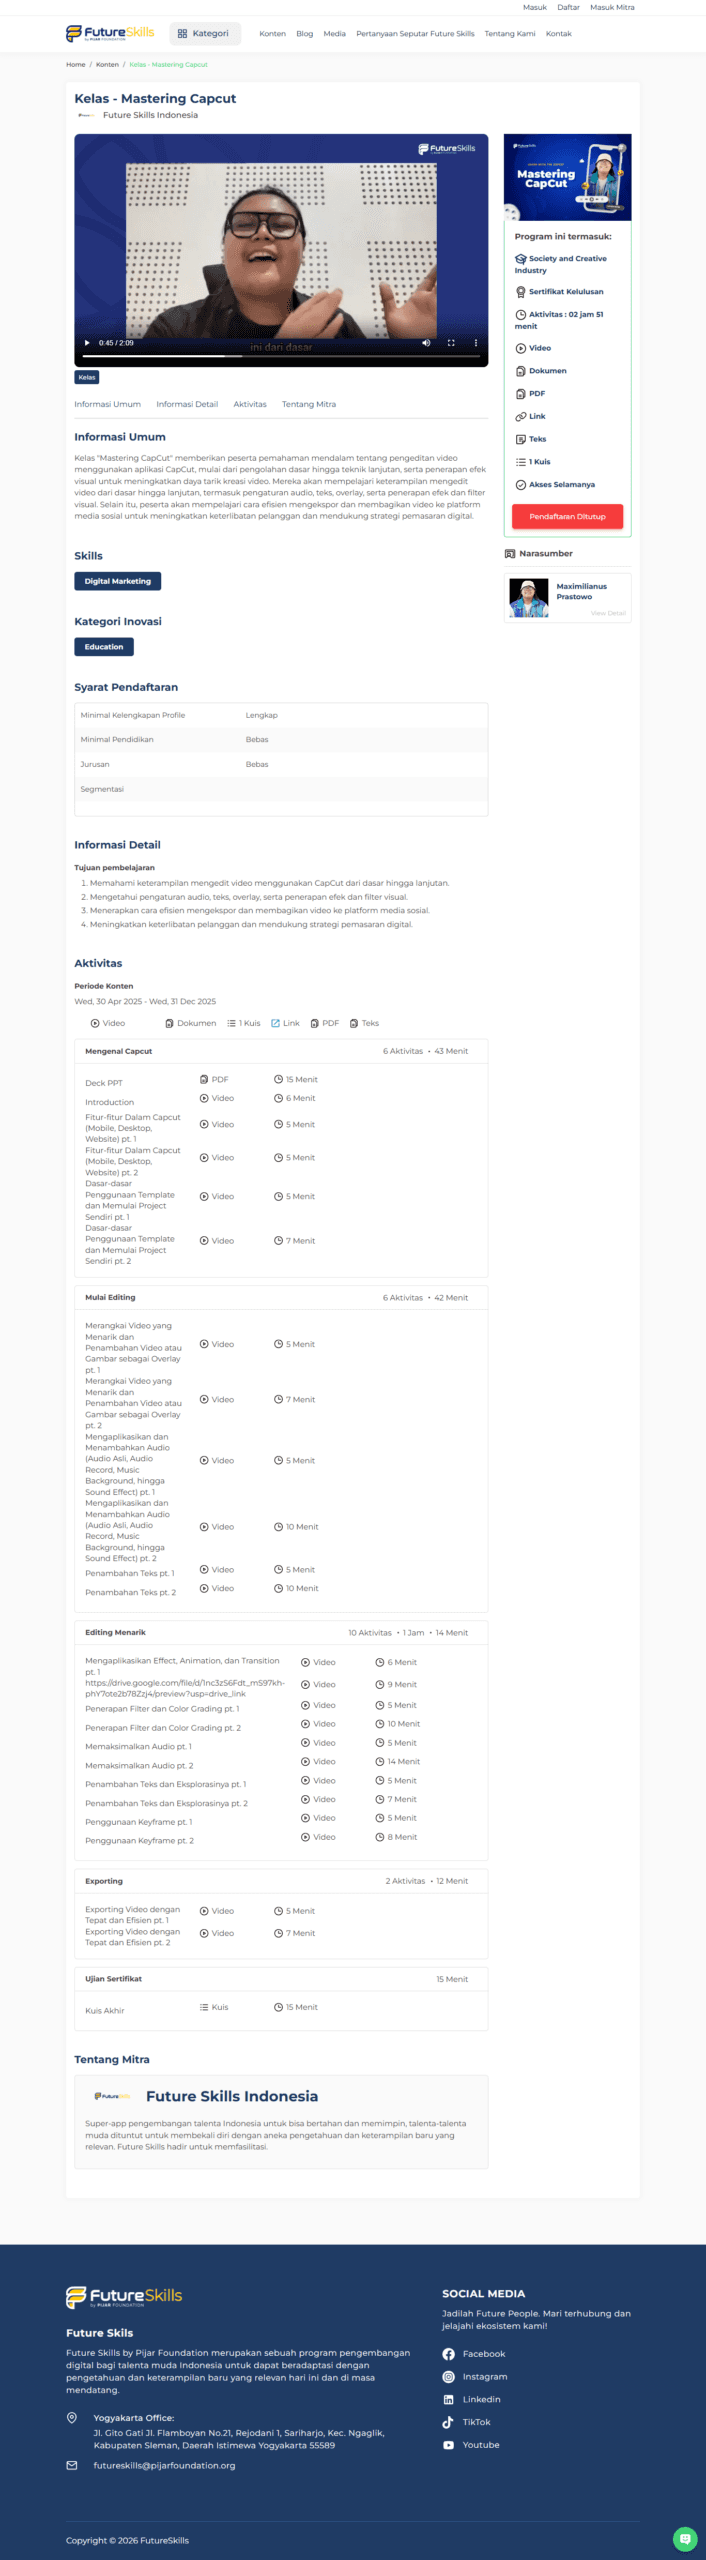706x2560 pixels.
Task: Click the Narasumber heading icon
Action: [x=510, y=553]
